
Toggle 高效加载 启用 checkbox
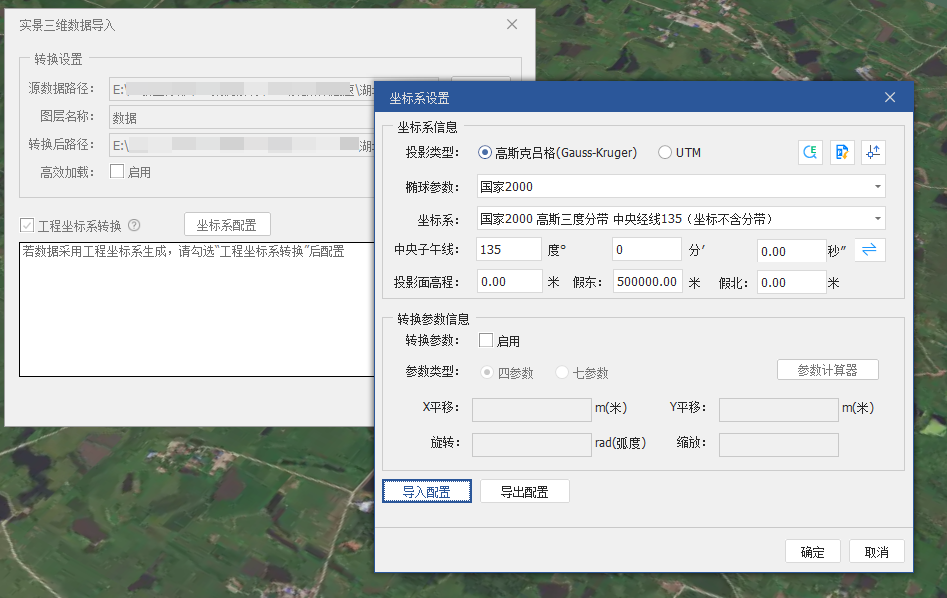click(x=117, y=171)
